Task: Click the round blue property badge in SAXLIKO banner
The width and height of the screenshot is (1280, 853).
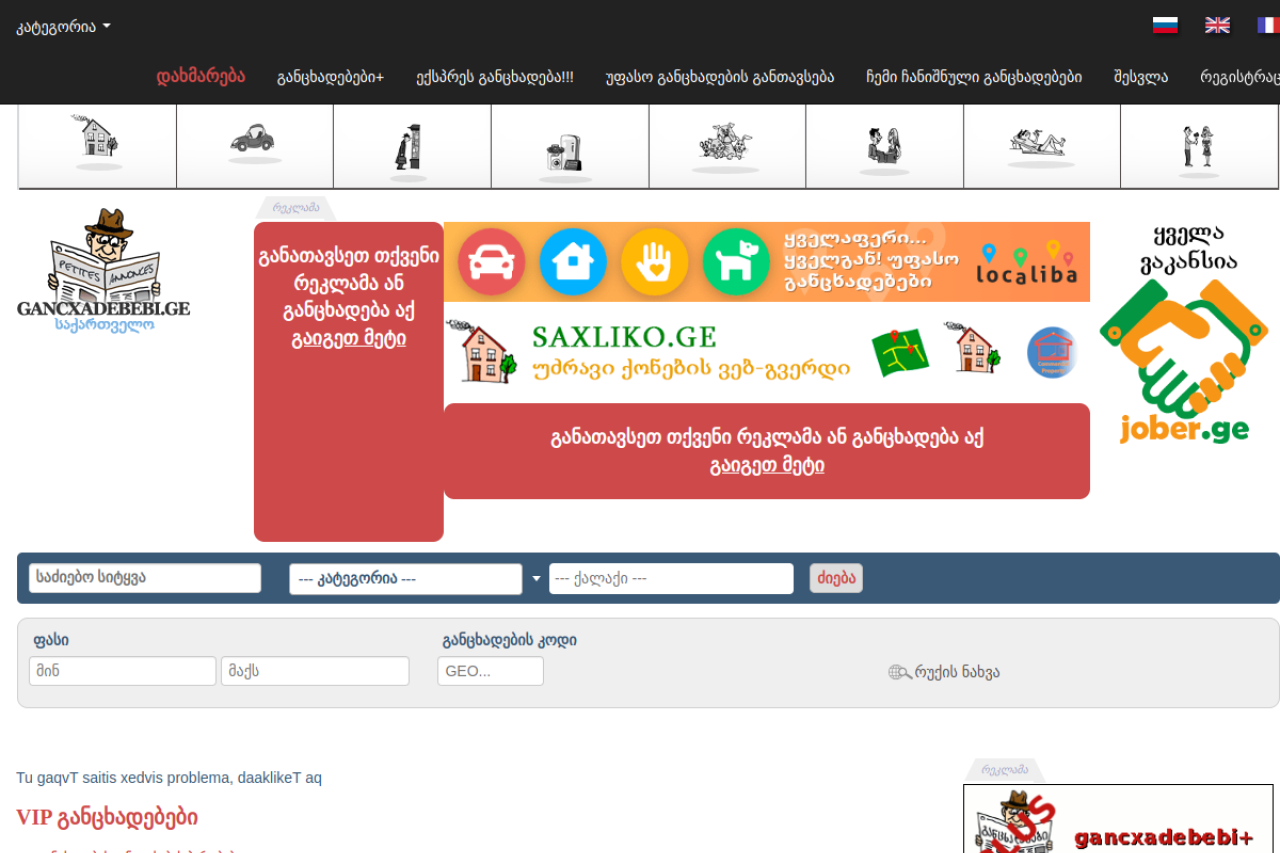Action: pyautogui.click(x=1052, y=352)
